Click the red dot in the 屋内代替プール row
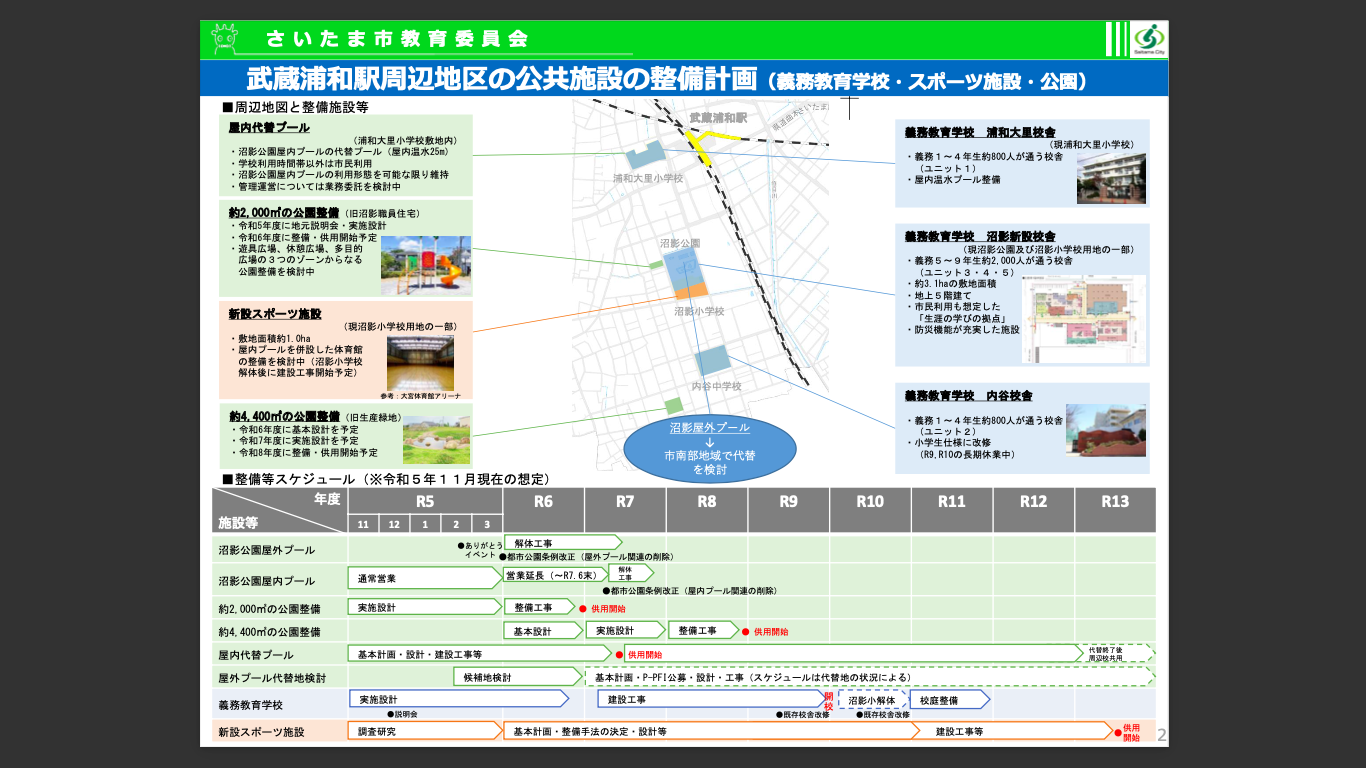This screenshot has height=768, width=1366. coord(619,655)
